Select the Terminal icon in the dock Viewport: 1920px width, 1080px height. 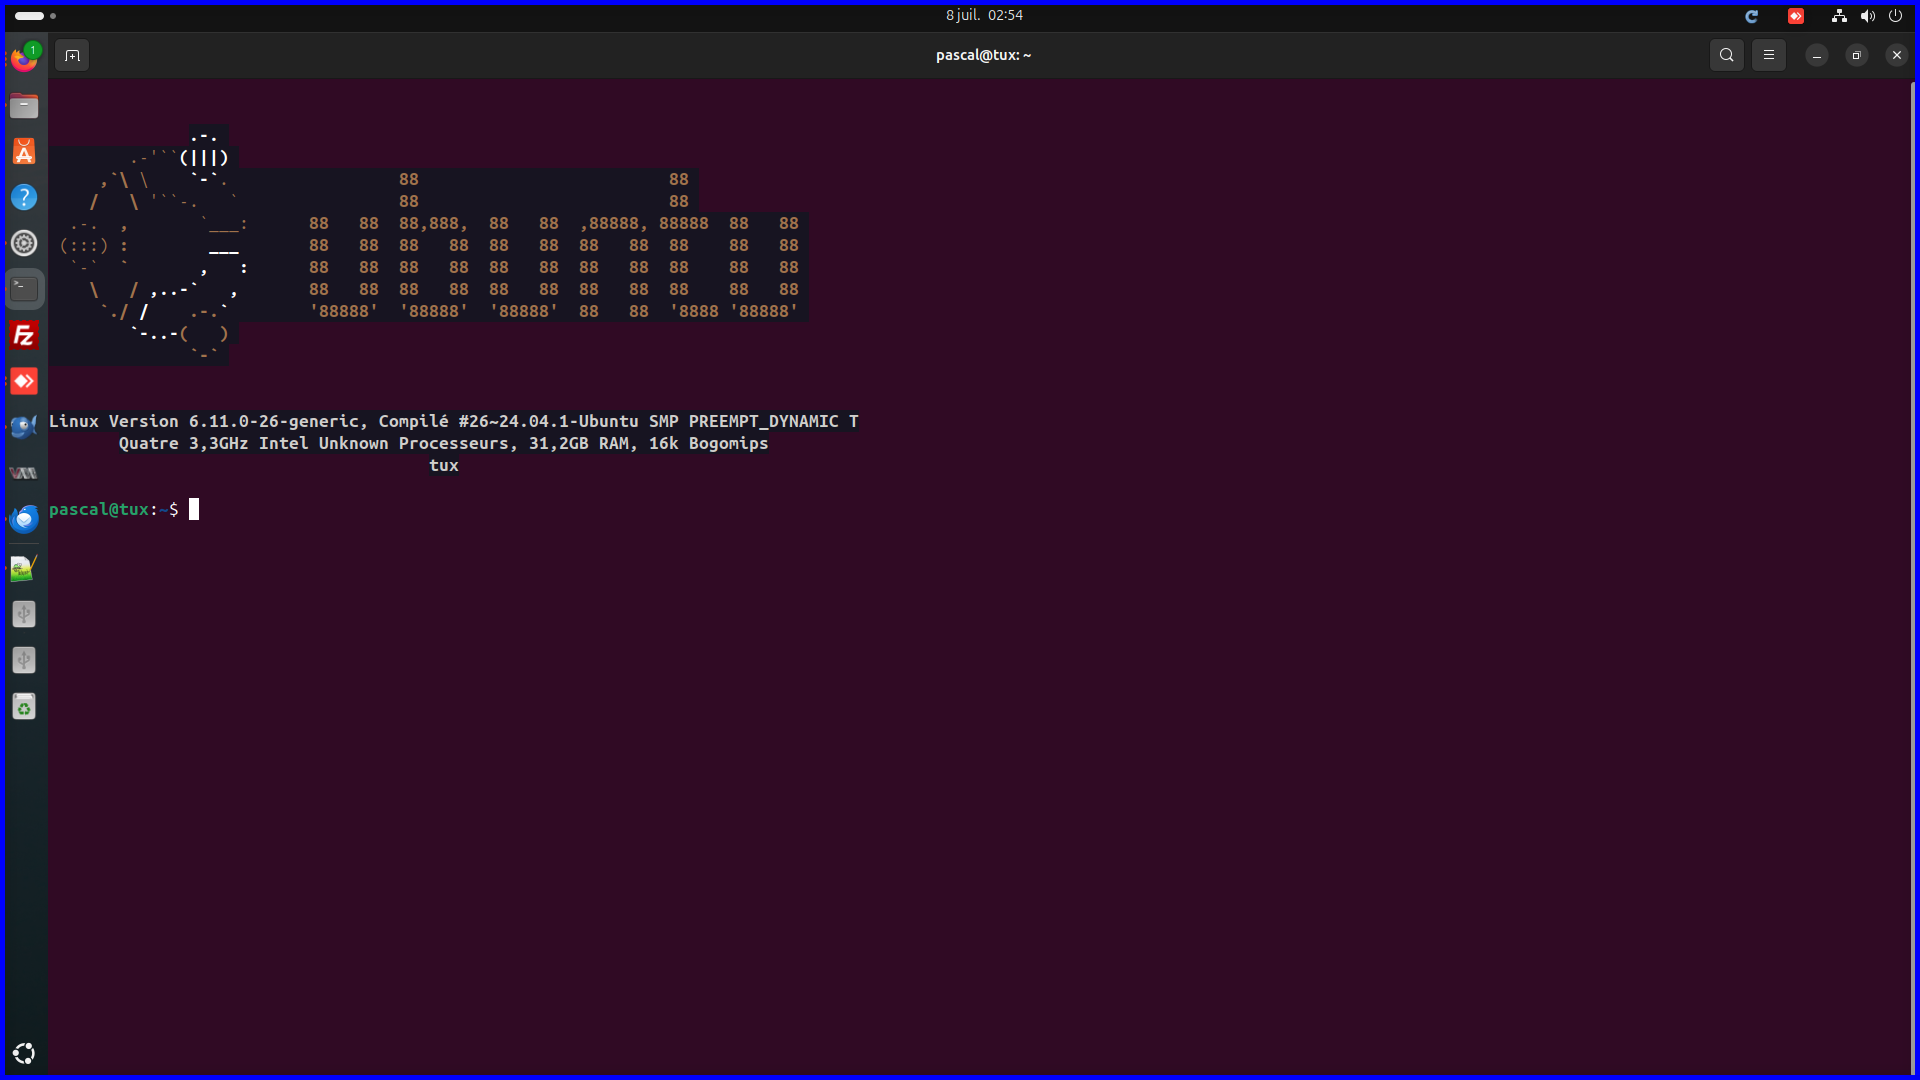click(24, 288)
